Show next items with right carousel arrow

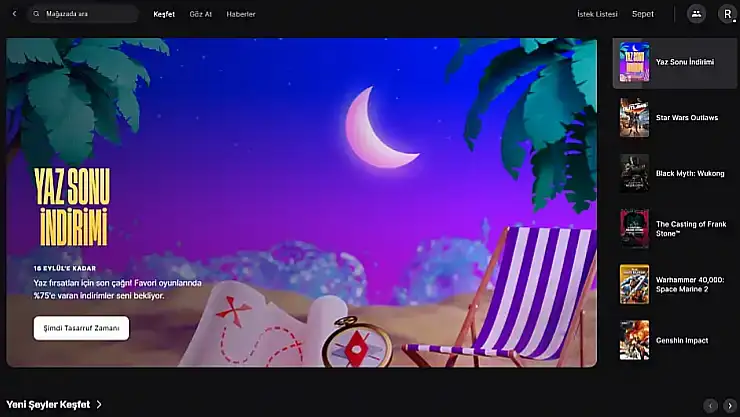pos(730,405)
